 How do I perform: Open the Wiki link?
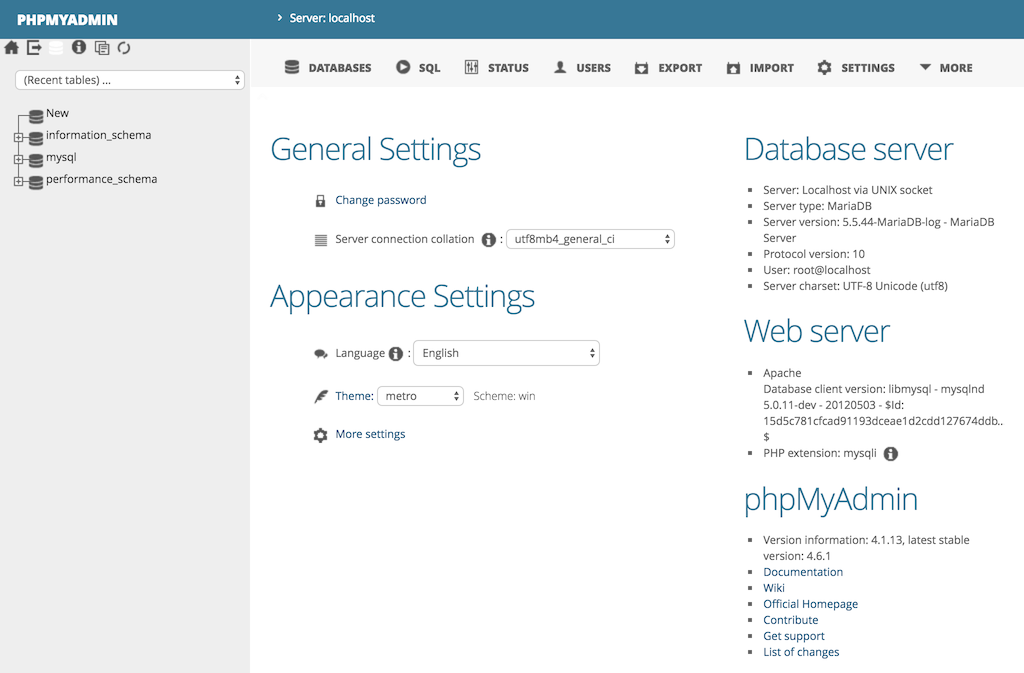[774, 587]
